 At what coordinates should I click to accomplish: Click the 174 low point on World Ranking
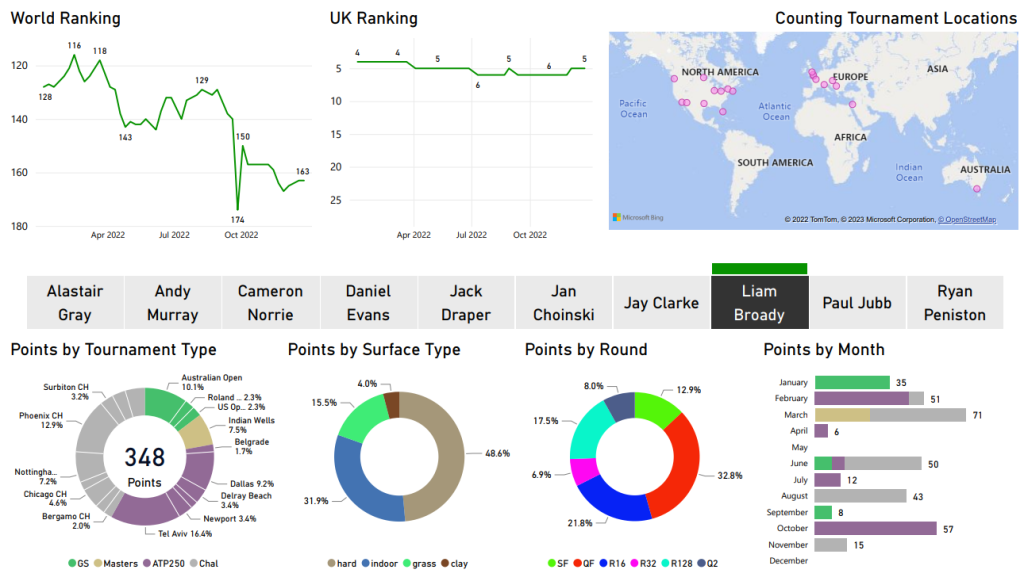pyautogui.click(x=238, y=209)
